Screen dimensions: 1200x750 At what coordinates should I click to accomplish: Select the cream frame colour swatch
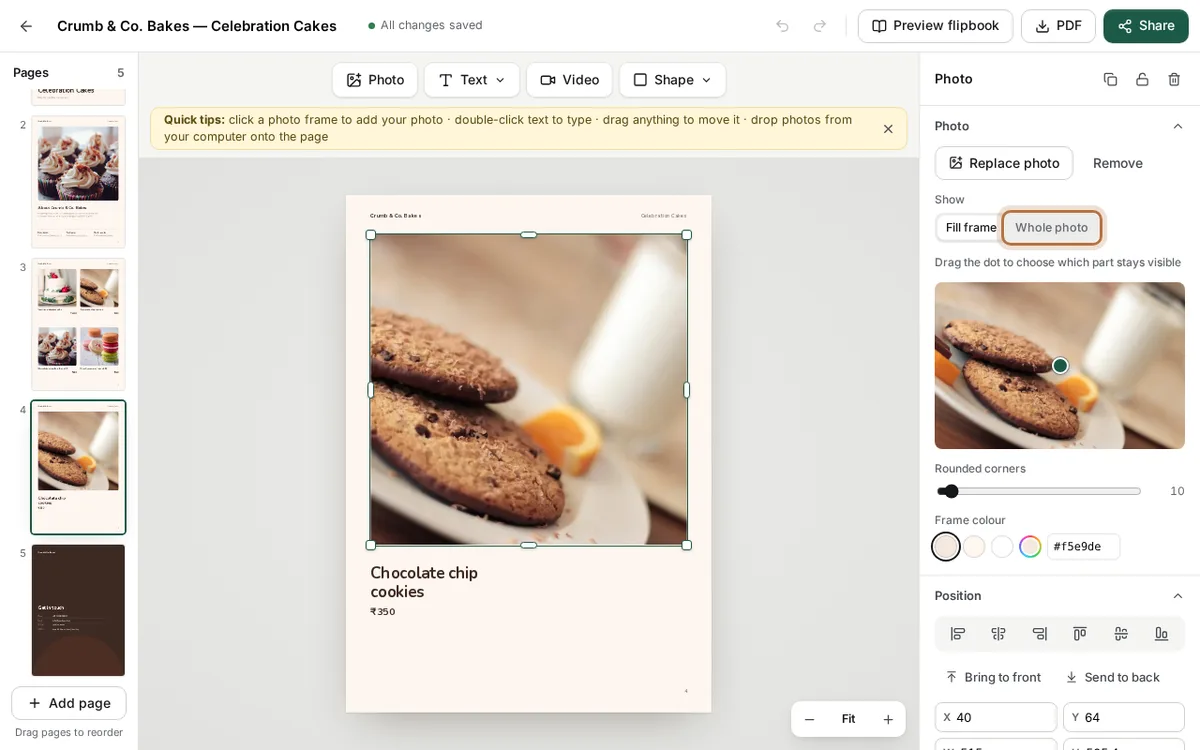(x=974, y=546)
